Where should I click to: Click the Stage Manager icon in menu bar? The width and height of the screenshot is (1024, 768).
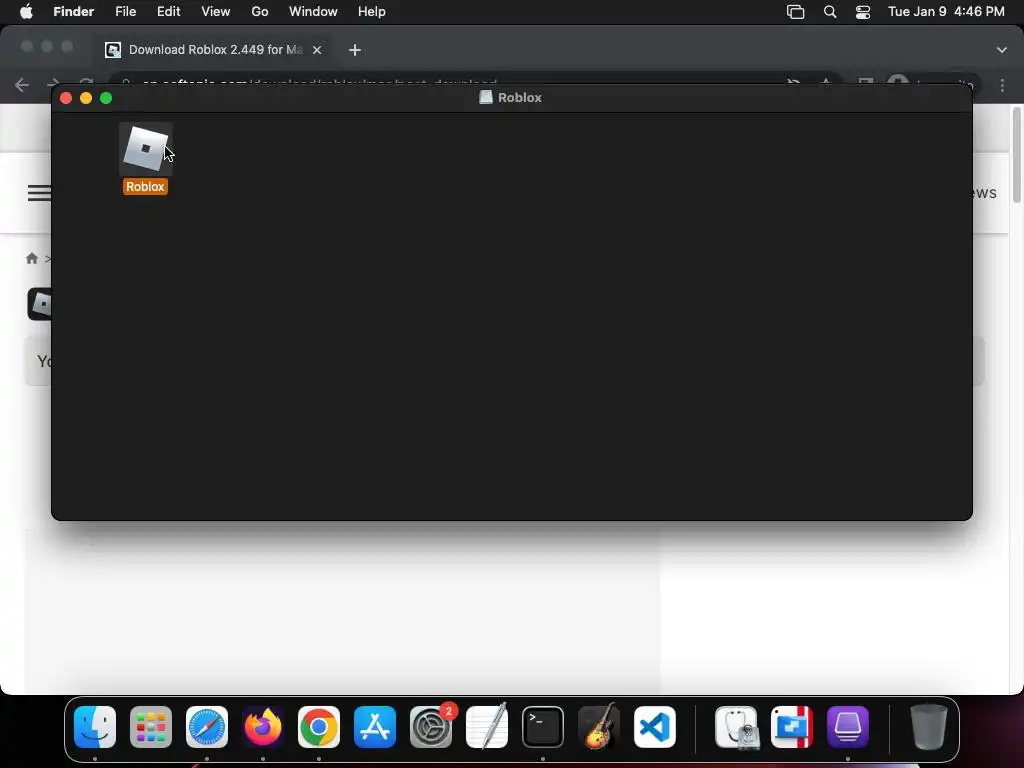point(795,12)
